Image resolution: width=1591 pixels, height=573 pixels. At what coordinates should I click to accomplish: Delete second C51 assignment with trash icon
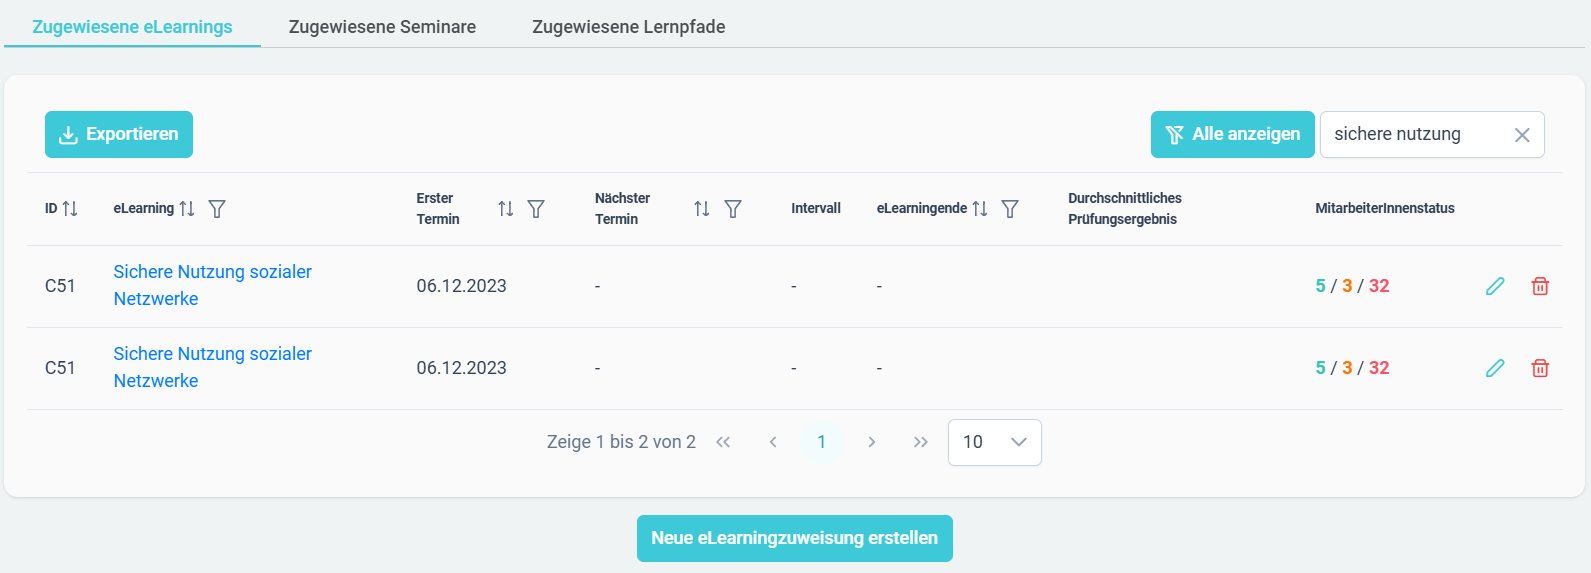click(x=1540, y=368)
